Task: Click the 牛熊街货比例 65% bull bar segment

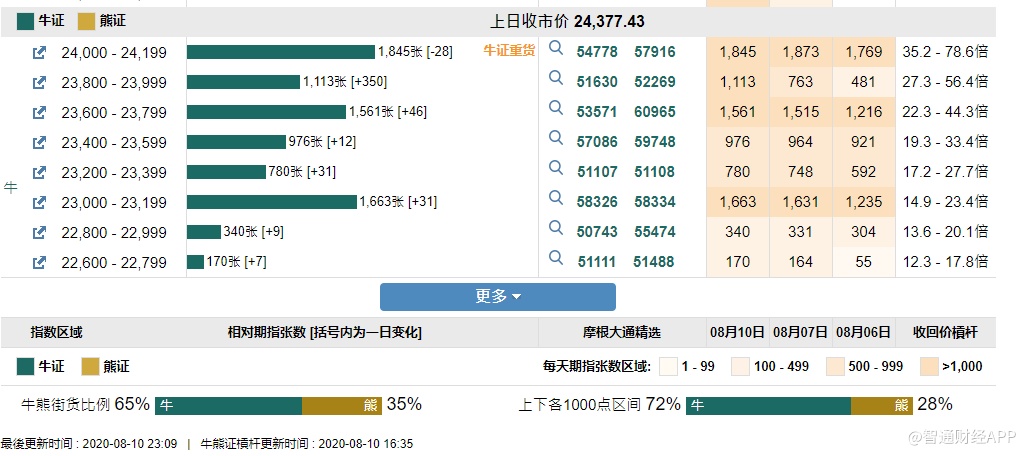Action: (x=228, y=406)
